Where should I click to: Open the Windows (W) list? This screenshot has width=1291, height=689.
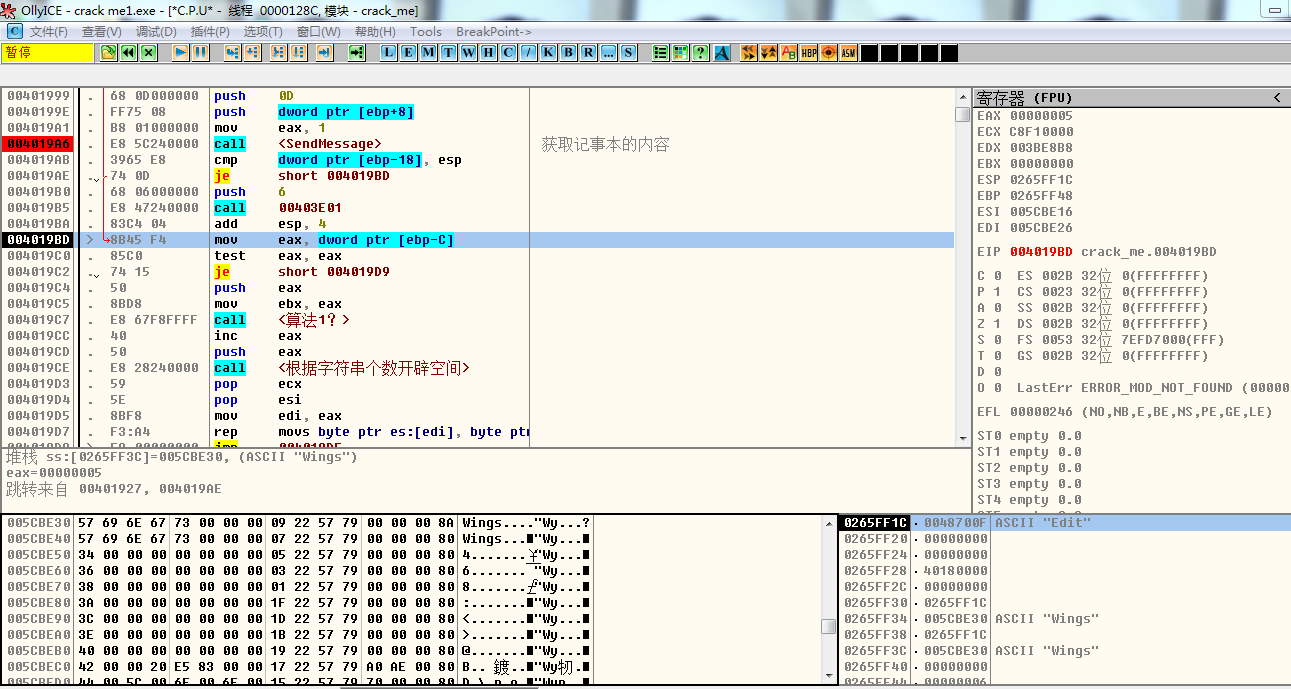[x=469, y=52]
